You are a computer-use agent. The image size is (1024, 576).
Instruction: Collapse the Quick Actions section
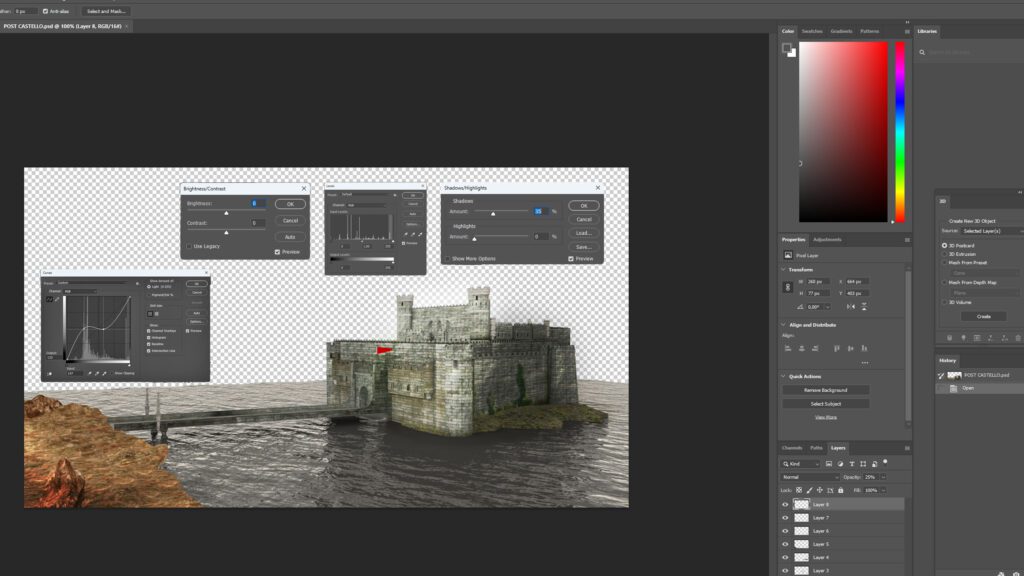784,376
